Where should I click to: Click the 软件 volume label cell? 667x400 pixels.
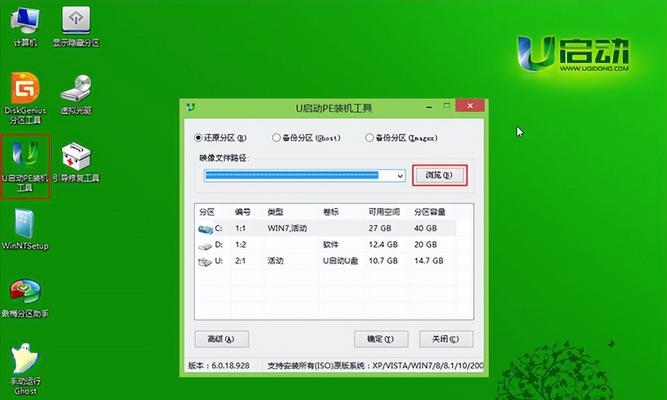[x=331, y=245]
